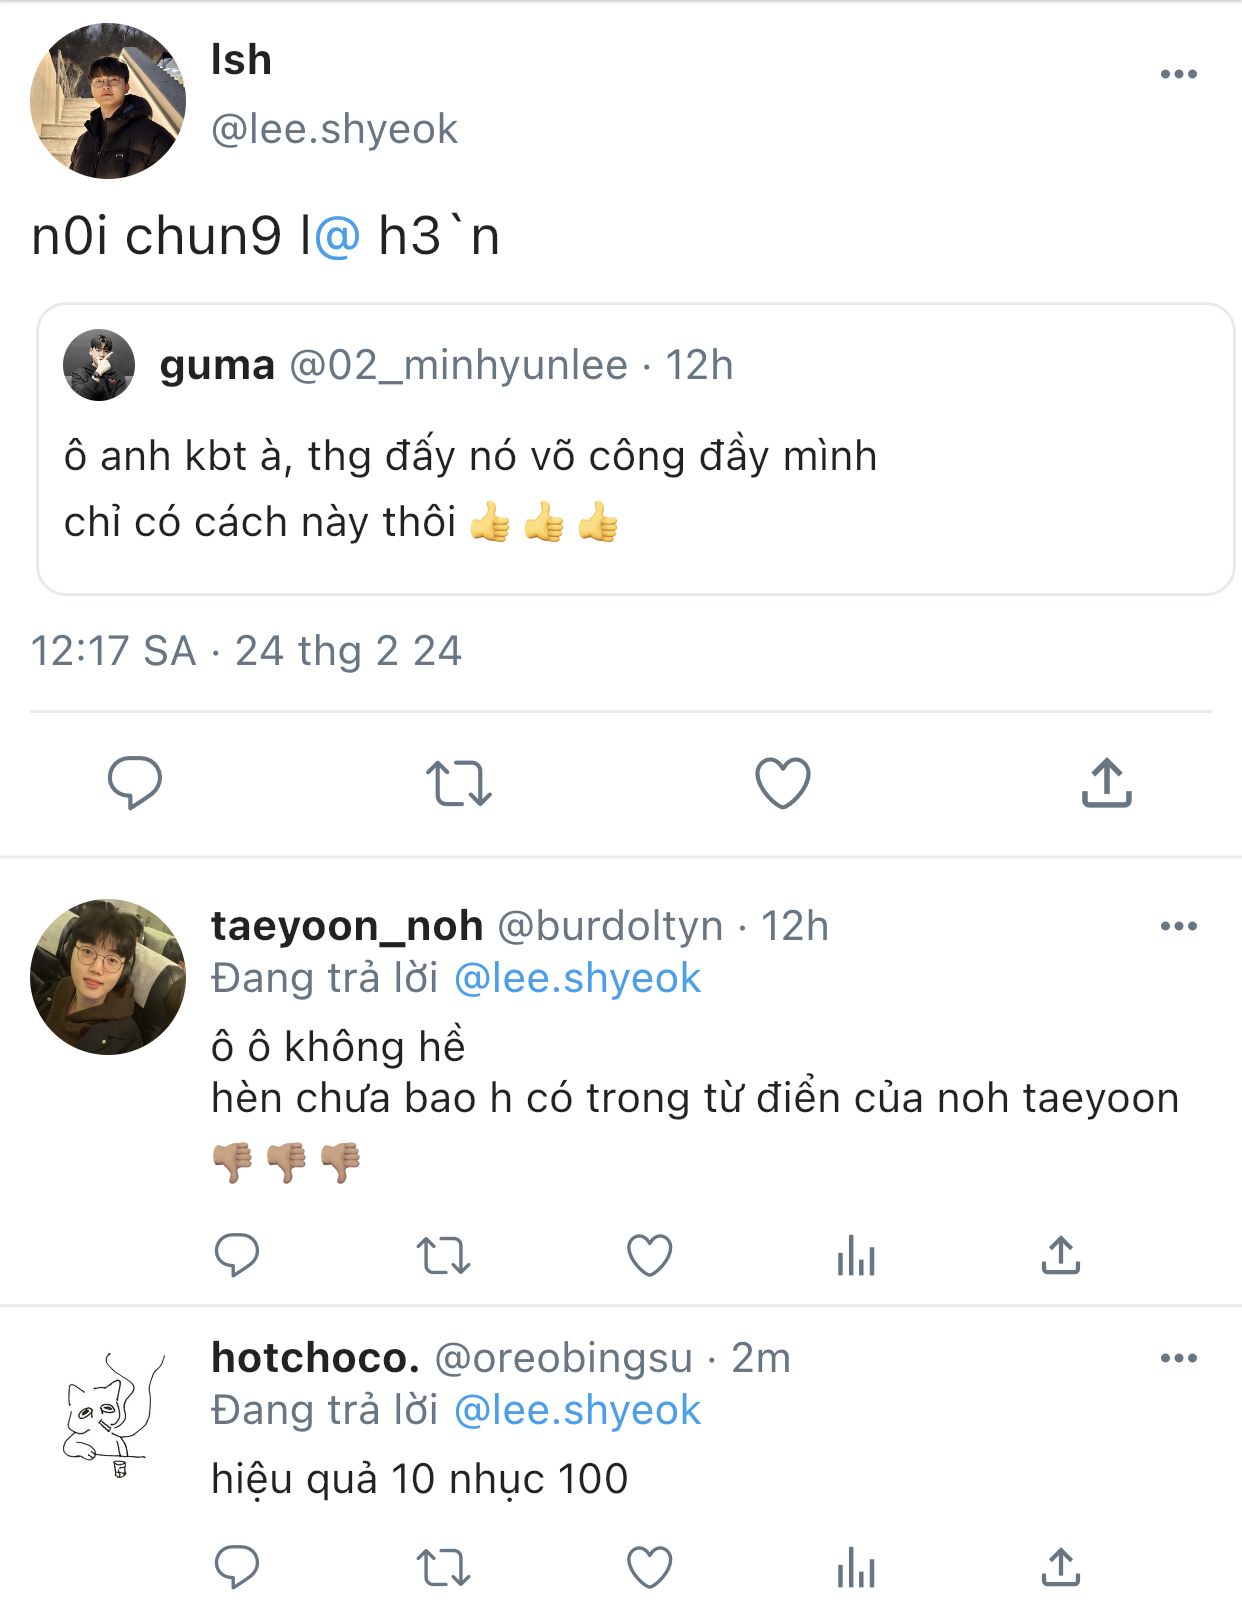Like taeyoon_noh's reply
This screenshot has width=1242, height=1613.
[x=649, y=1256]
